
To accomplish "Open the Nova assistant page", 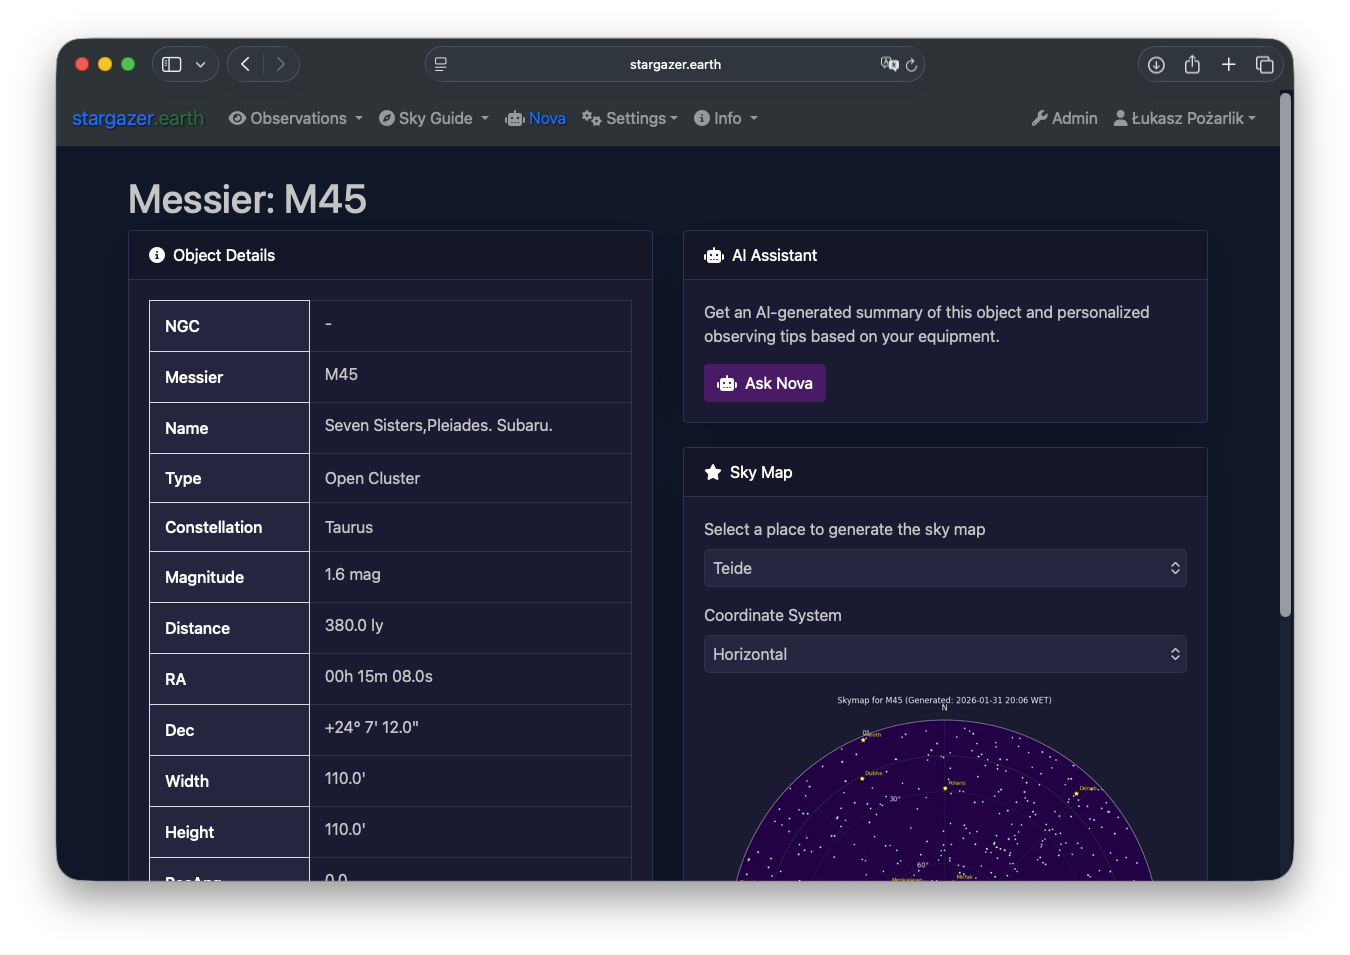I will [x=535, y=118].
